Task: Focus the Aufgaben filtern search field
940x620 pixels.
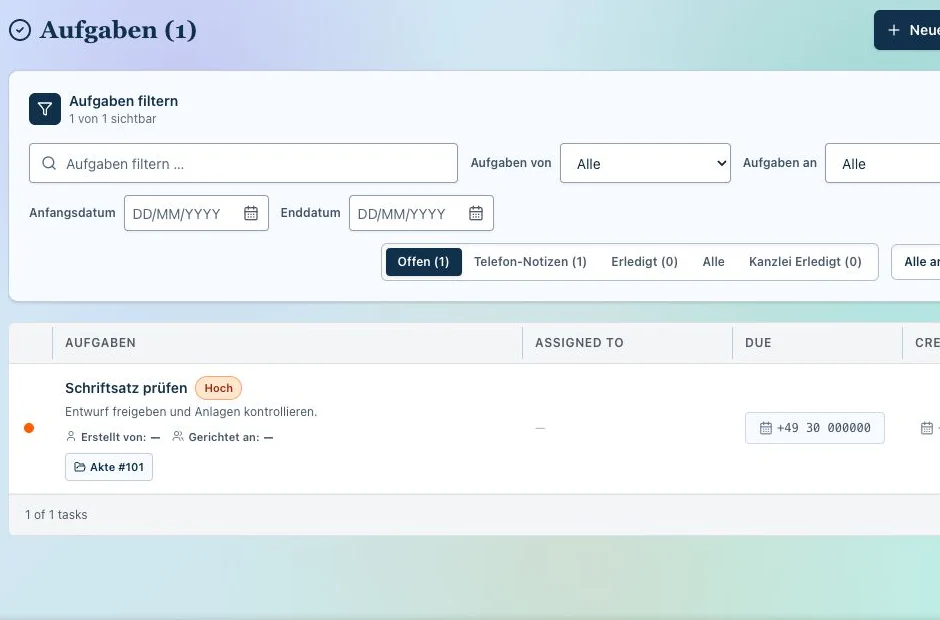Action: [x=243, y=163]
